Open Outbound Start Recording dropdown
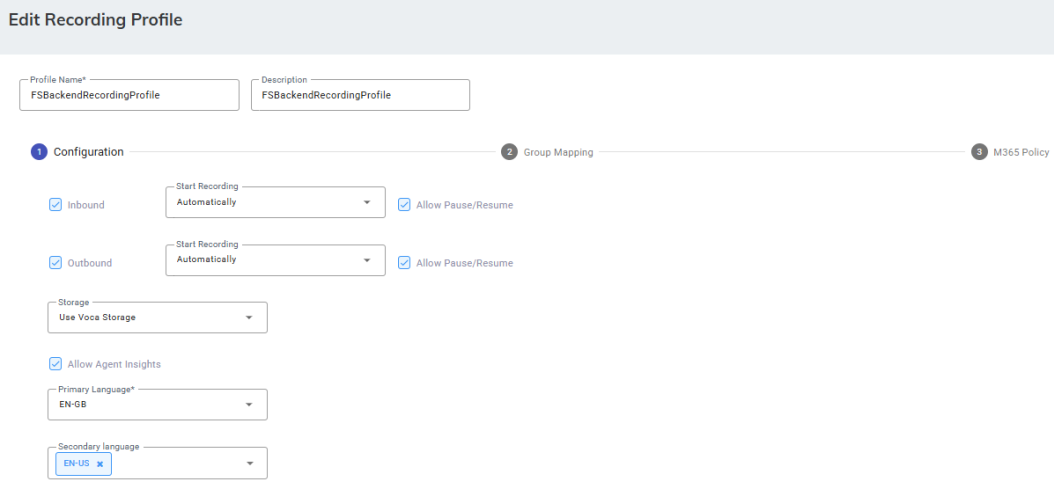 275,260
